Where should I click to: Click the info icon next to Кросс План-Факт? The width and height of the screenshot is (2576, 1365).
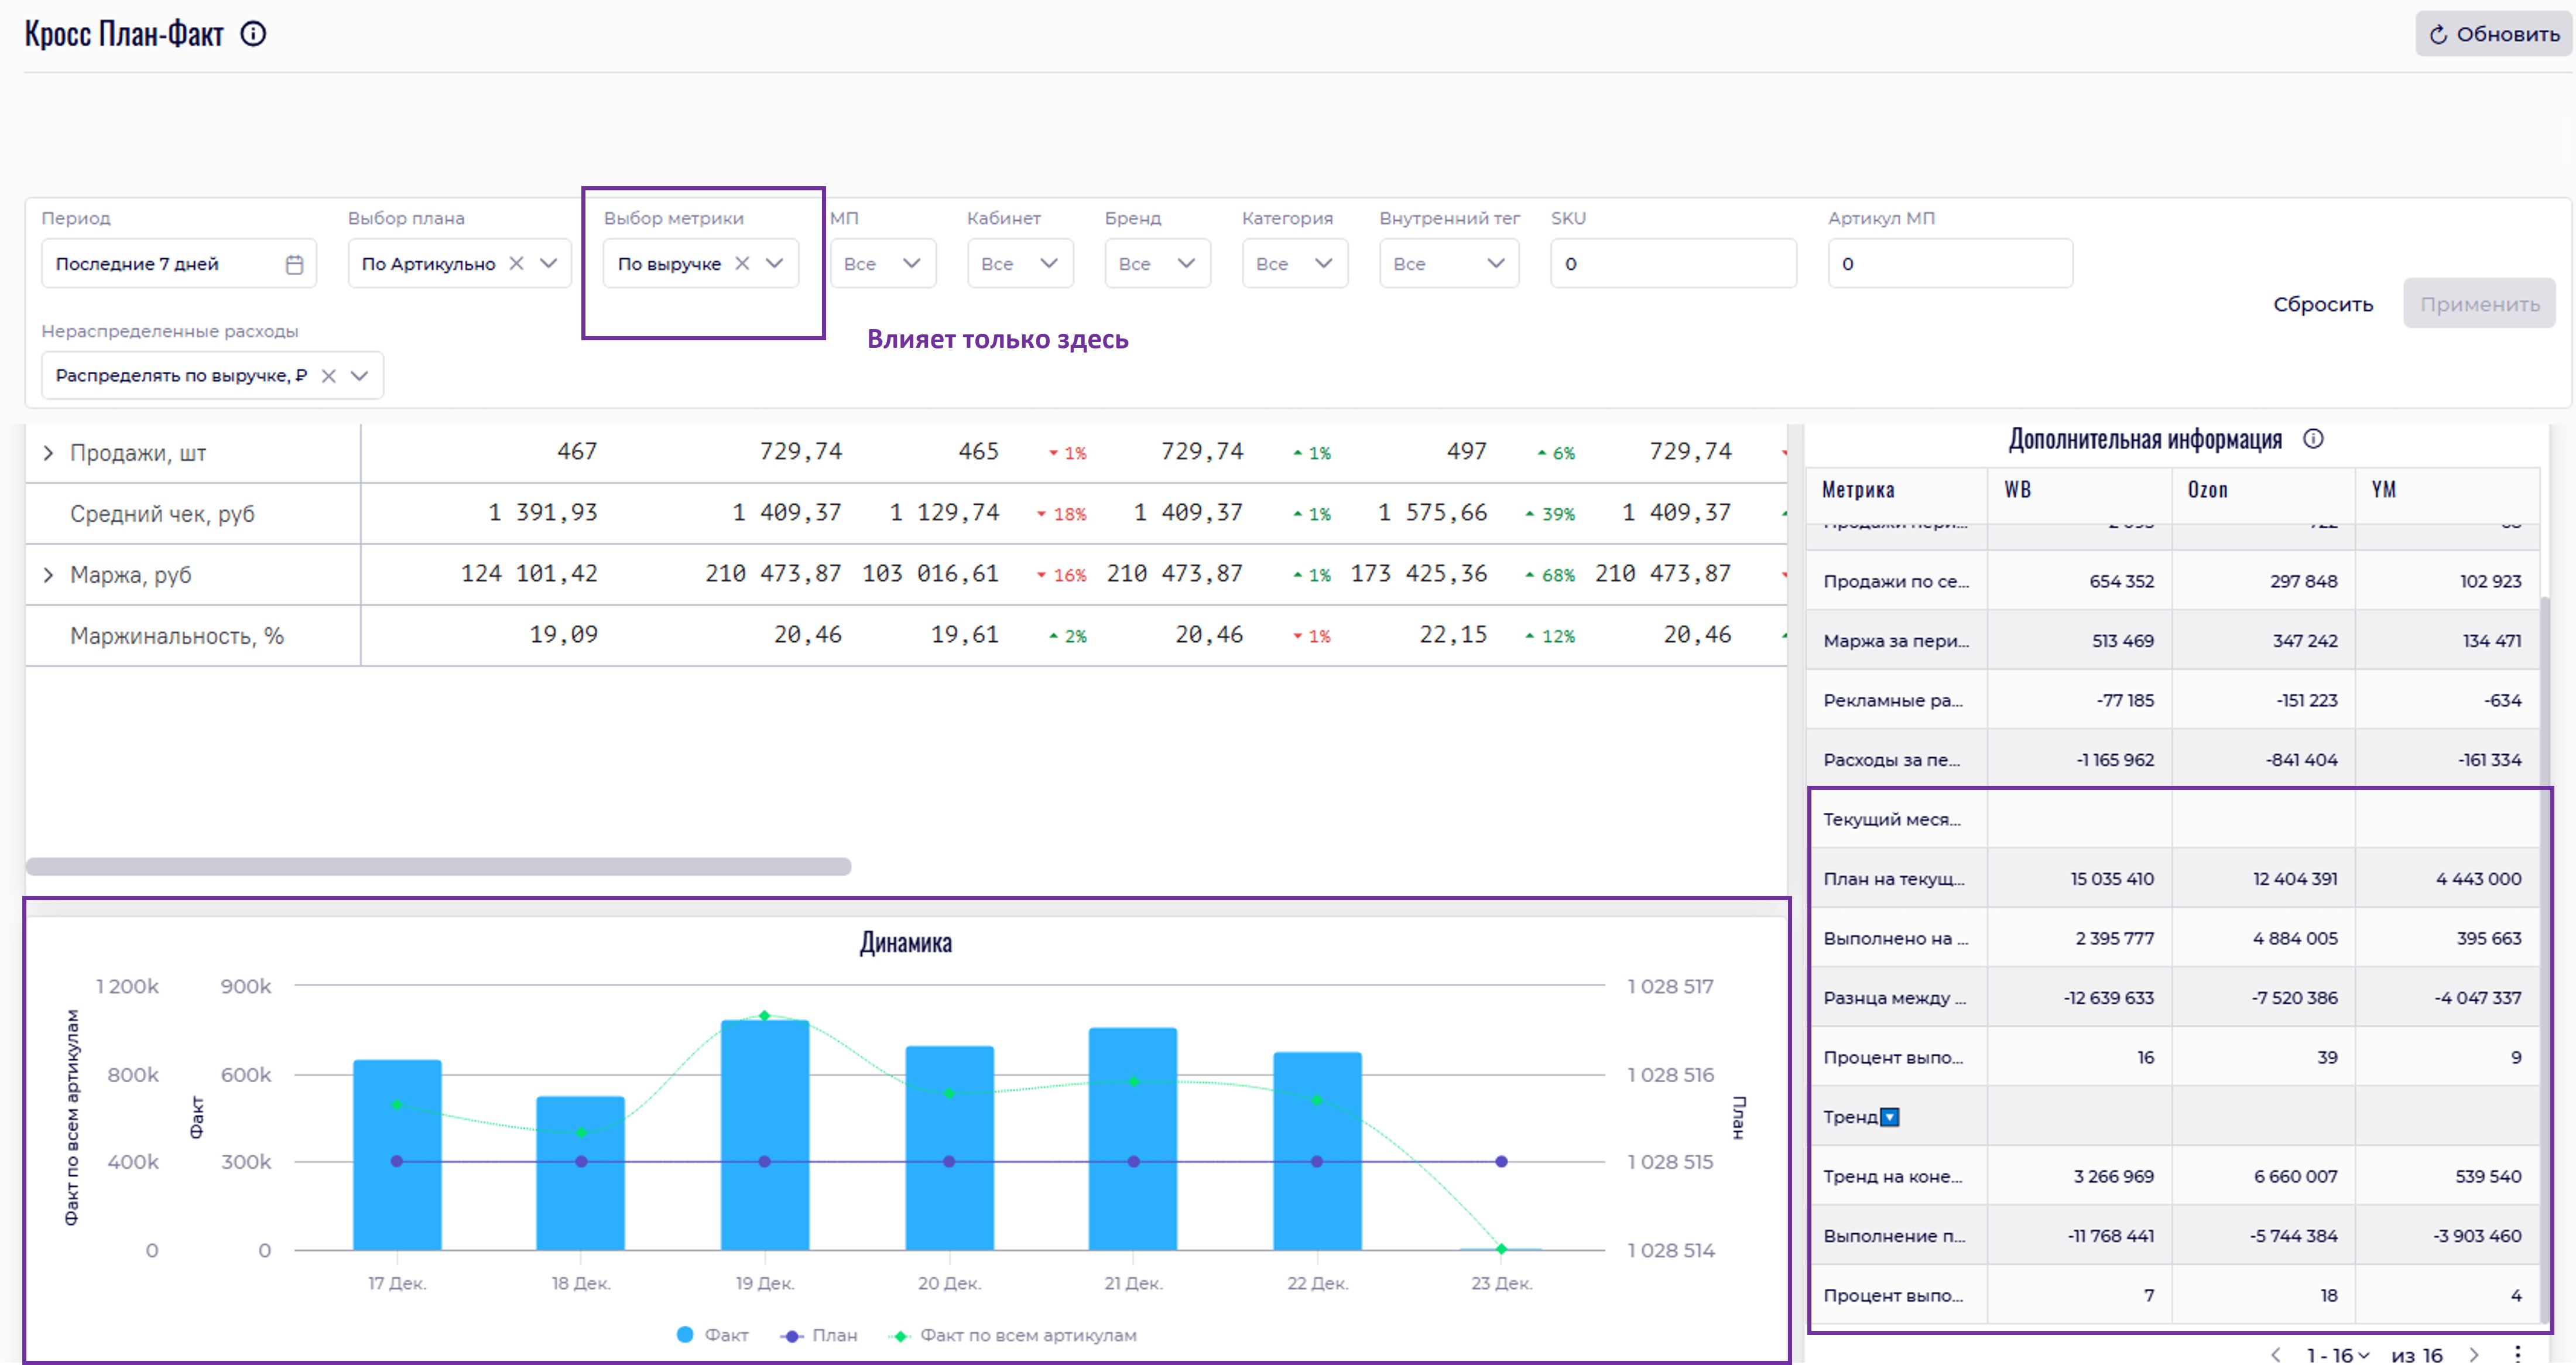click(254, 34)
